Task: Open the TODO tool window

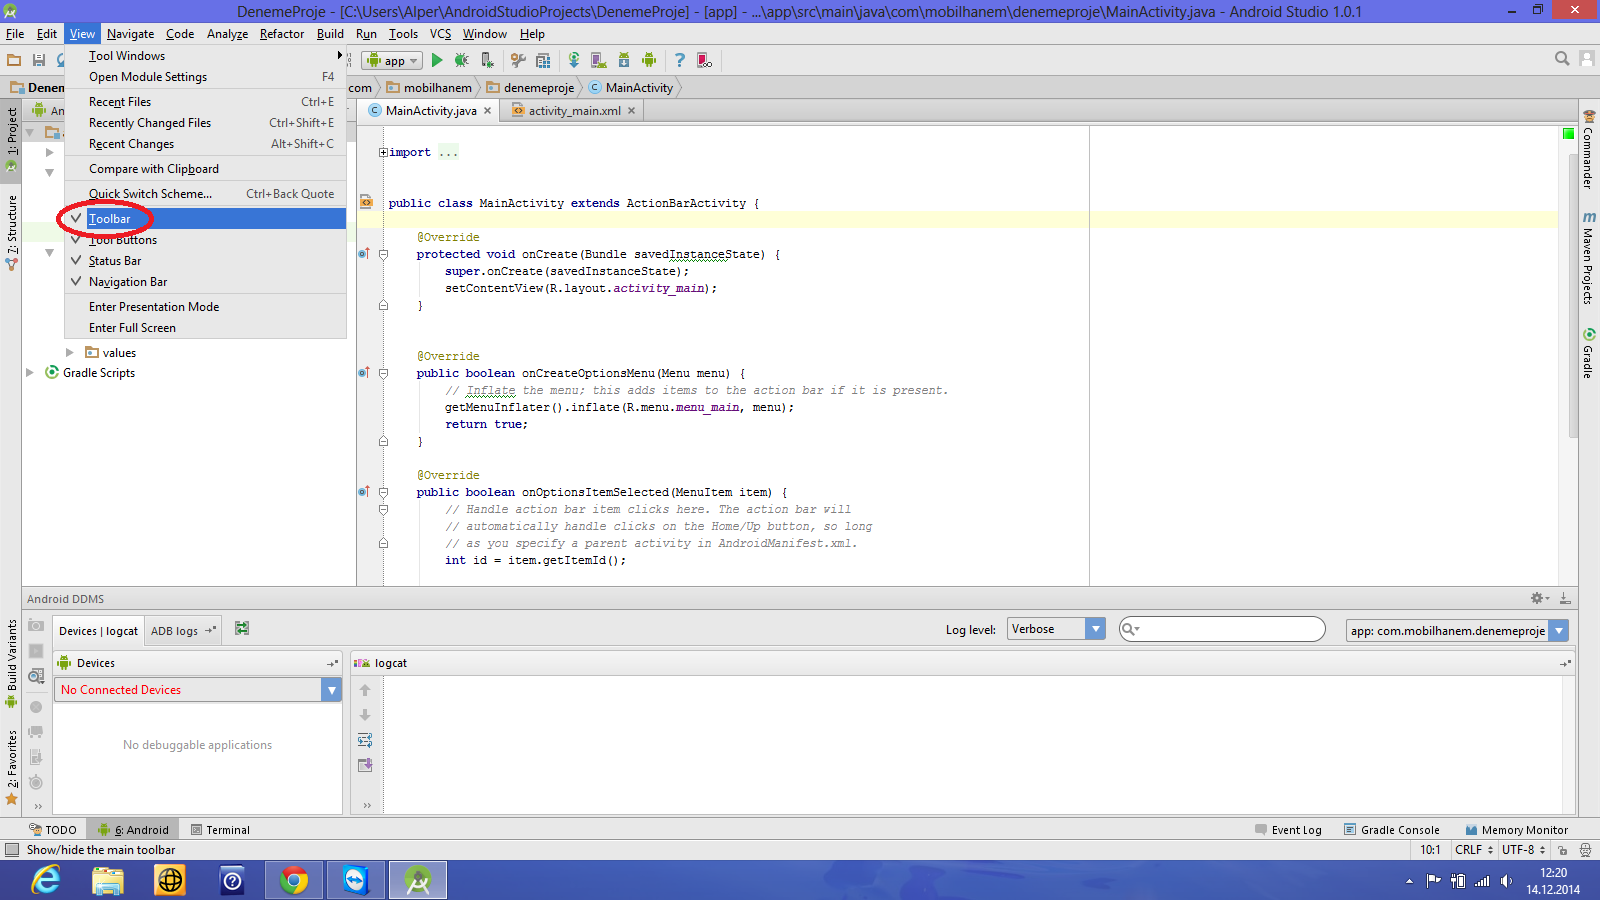Action: (x=53, y=830)
